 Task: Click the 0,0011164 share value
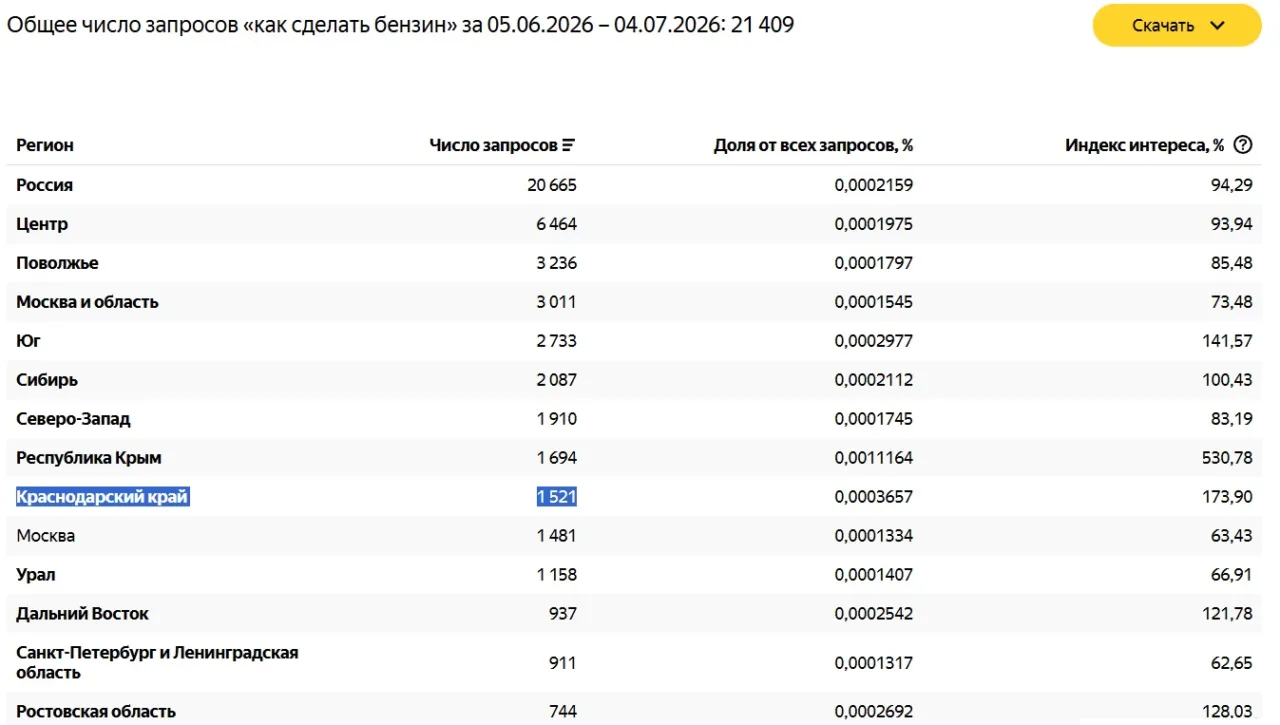874,458
